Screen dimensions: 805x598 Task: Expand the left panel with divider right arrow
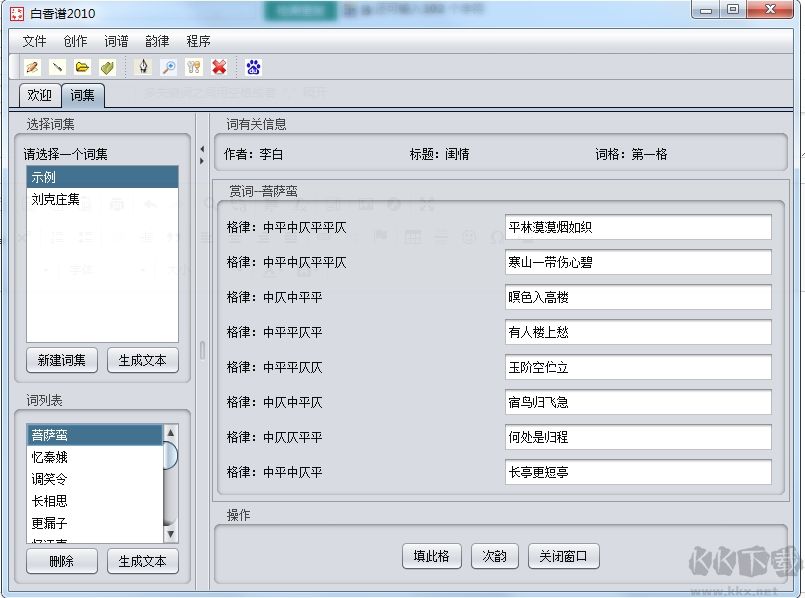(x=202, y=161)
